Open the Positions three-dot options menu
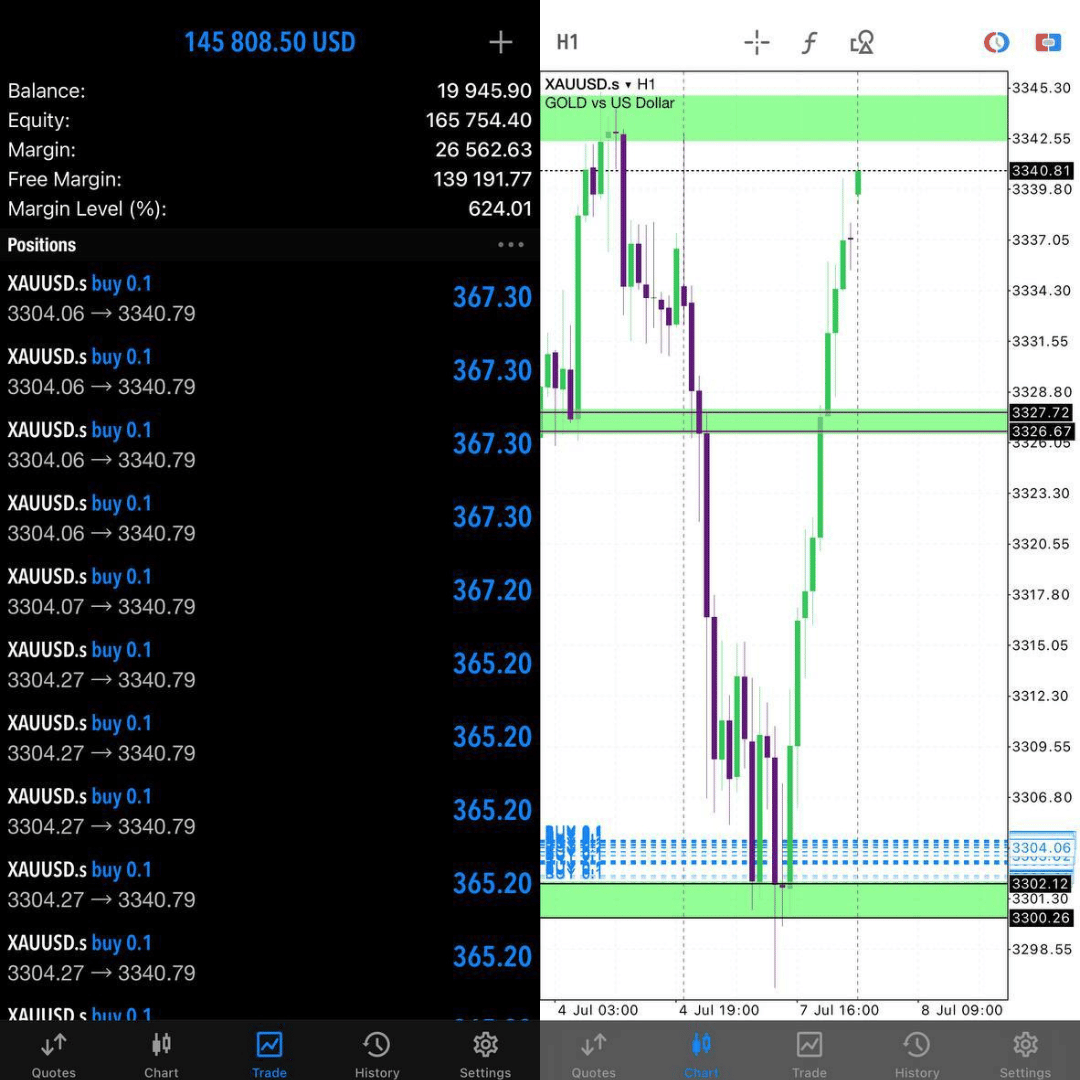This screenshot has height=1080, width=1080. pyautogui.click(x=511, y=245)
